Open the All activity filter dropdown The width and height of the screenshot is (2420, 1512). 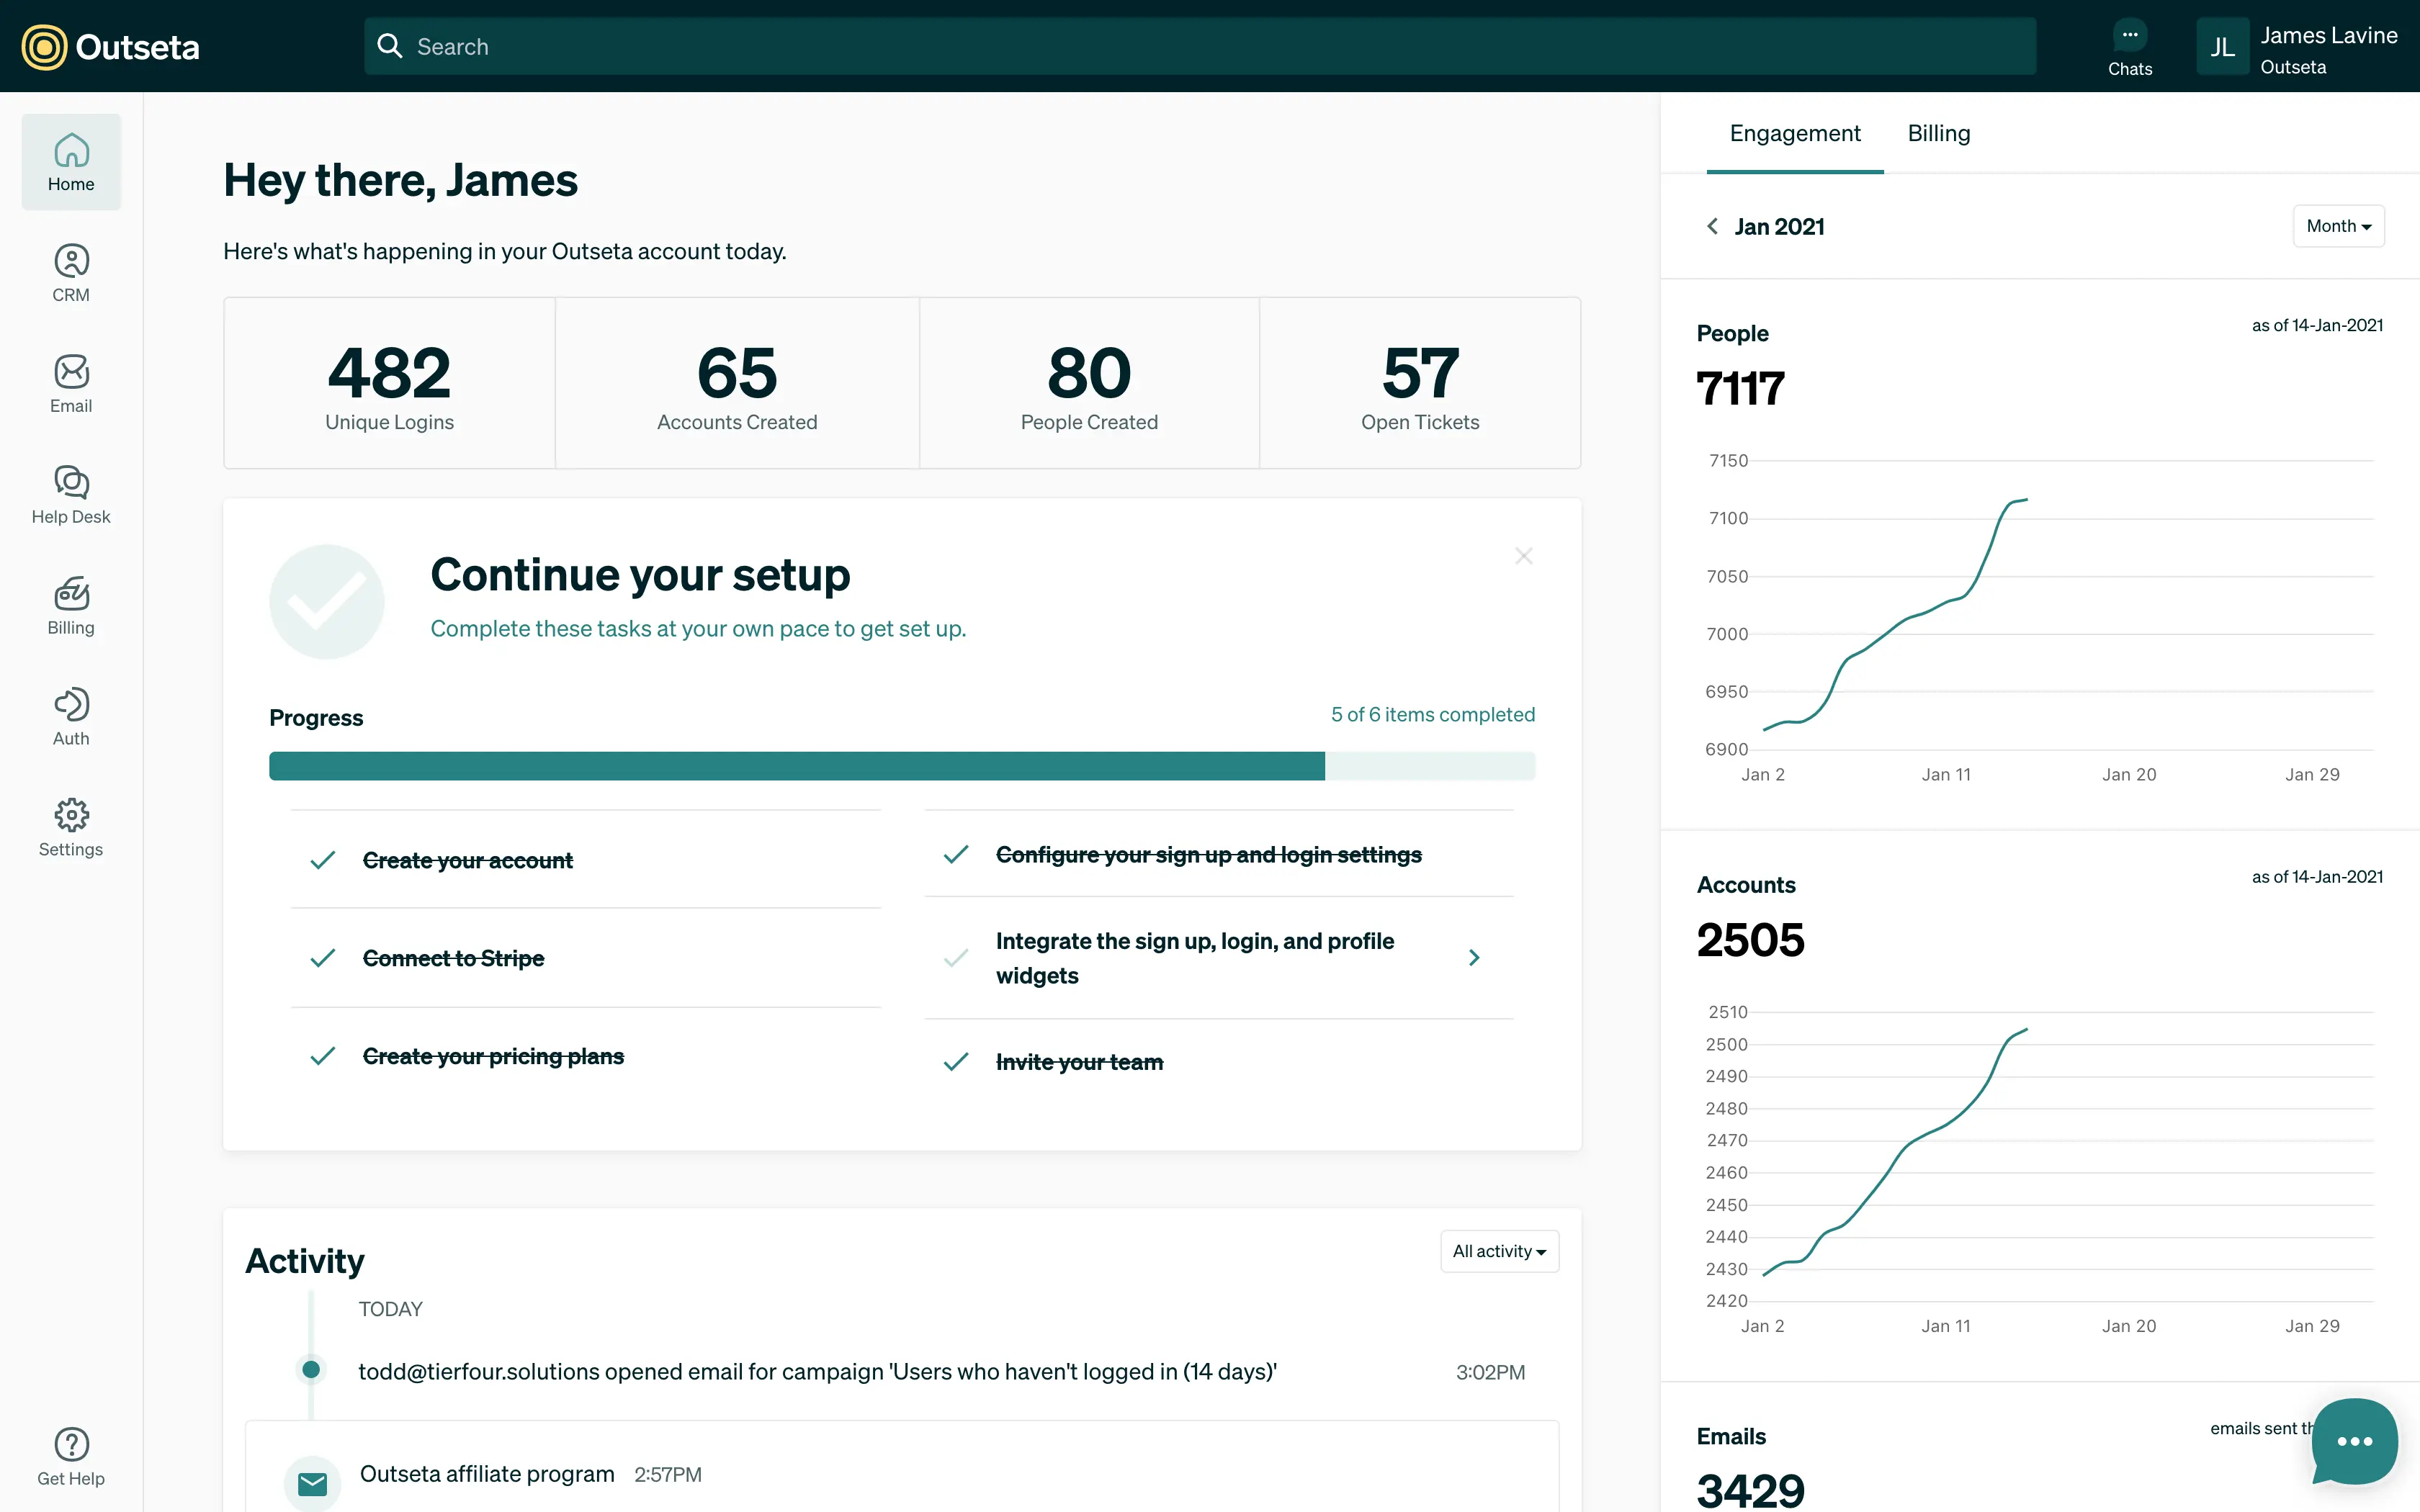1499,1251
